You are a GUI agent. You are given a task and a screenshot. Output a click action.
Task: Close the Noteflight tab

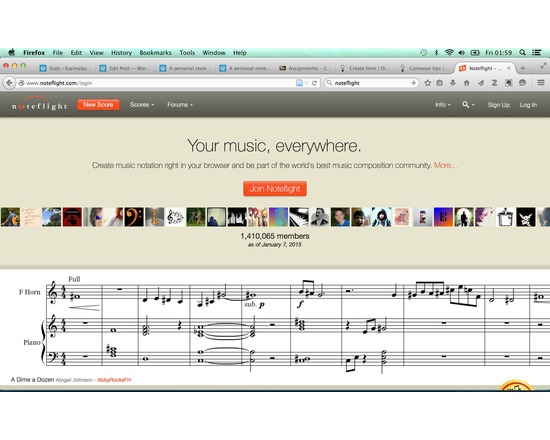(509, 68)
